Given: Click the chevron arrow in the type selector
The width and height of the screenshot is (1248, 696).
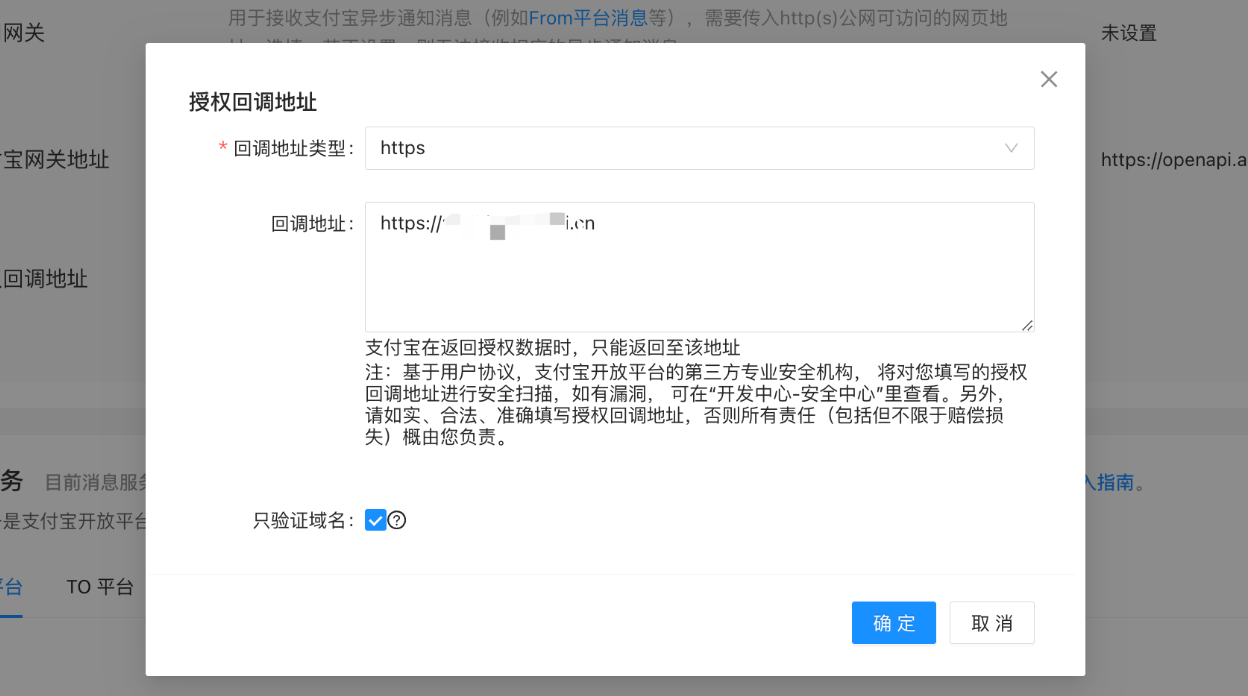Looking at the screenshot, I should (x=1011, y=148).
